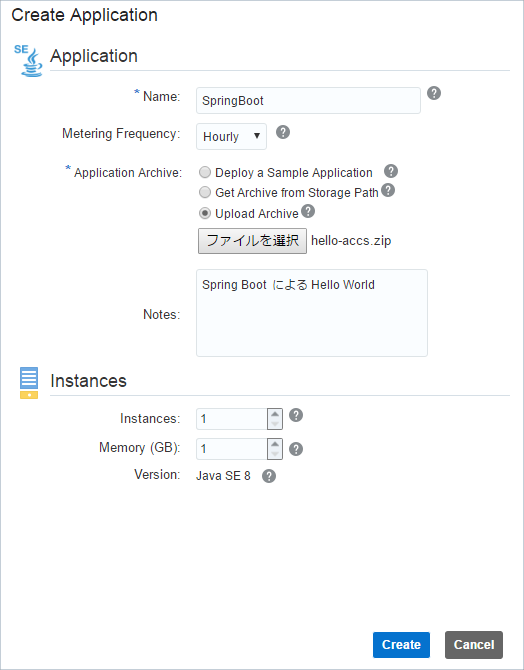Click the ファイルを選択 file chooser button
524x670 pixels.
[252, 241]
